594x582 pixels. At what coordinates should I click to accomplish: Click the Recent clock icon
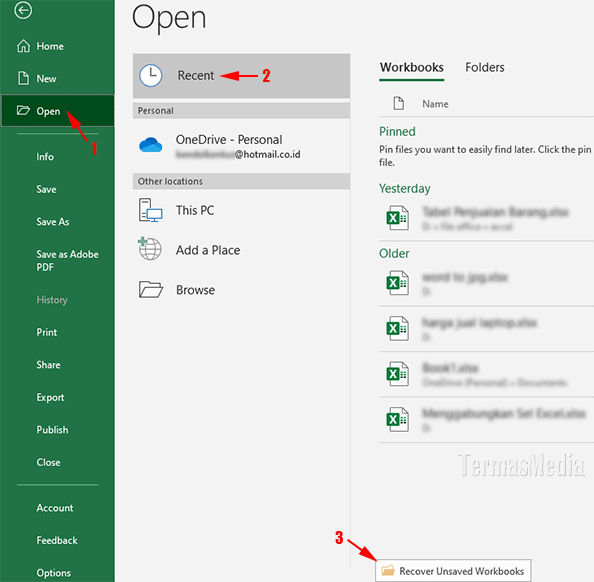[151, 75]
